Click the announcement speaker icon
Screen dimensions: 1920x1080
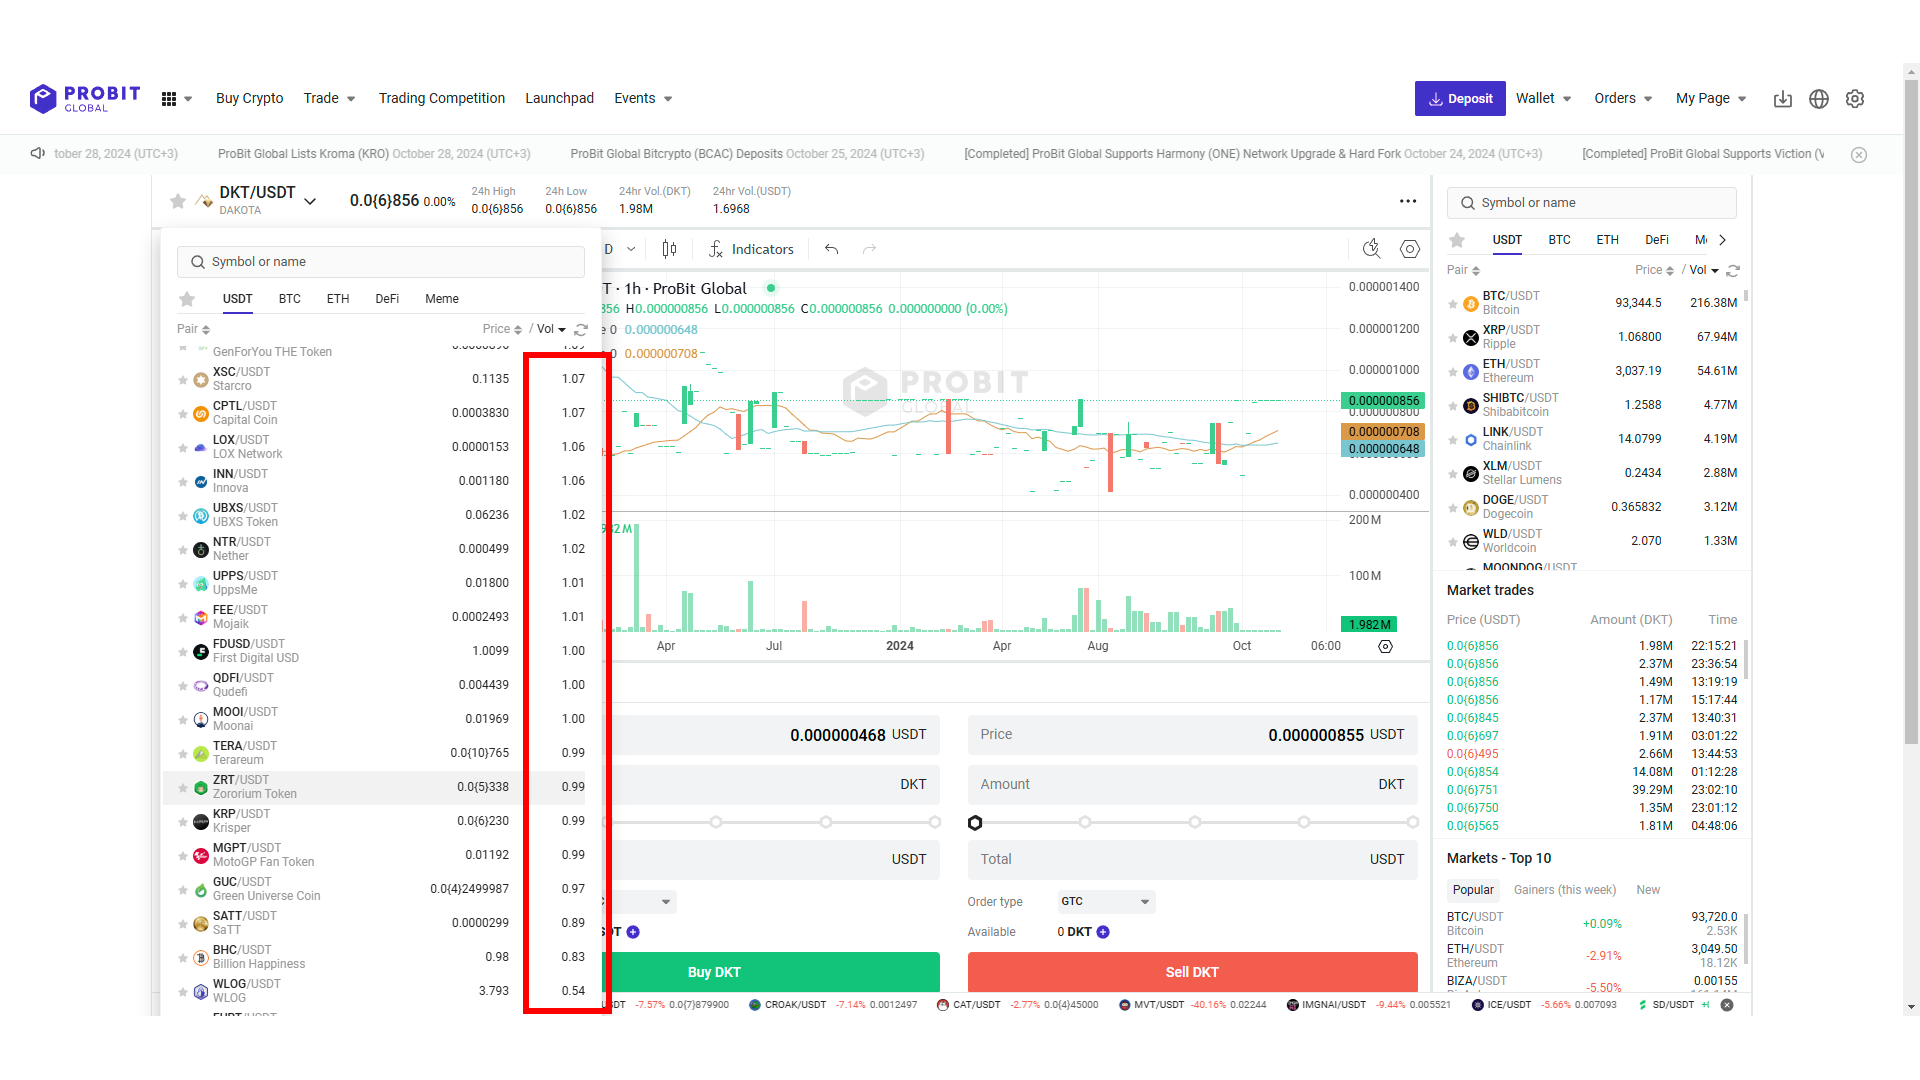[x=38, y=153]
